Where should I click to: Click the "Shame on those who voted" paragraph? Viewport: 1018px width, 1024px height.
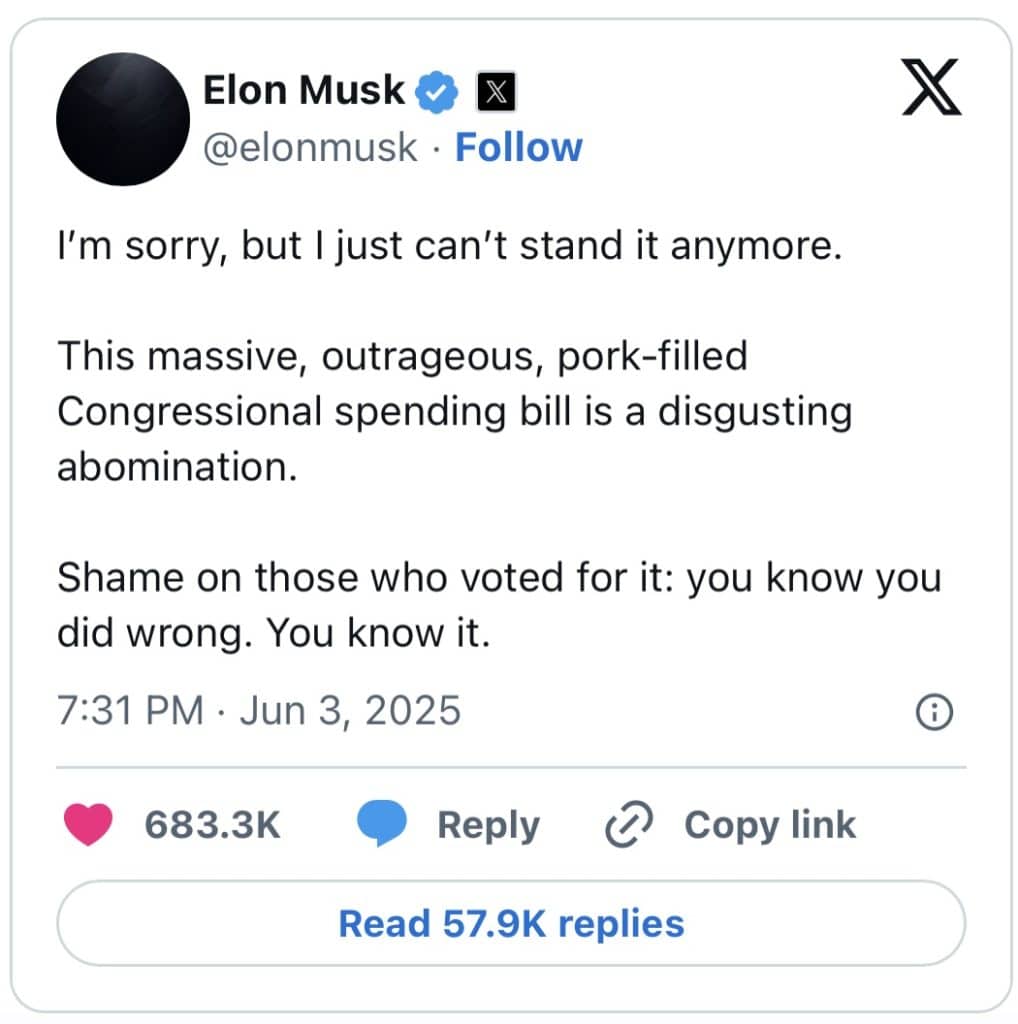[x=498, y=605]
